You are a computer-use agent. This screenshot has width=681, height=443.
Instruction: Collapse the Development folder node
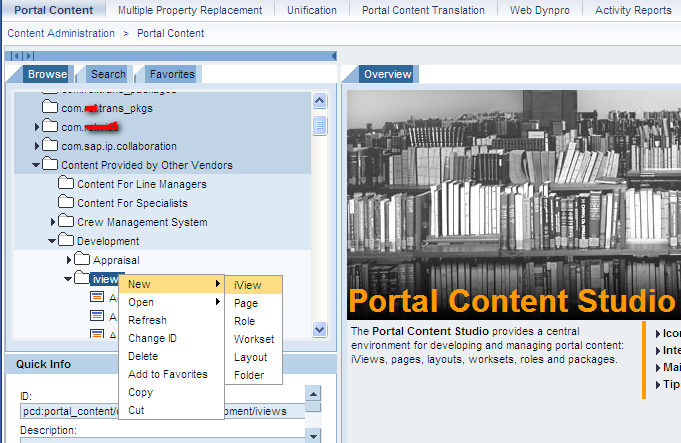(53, 241)
